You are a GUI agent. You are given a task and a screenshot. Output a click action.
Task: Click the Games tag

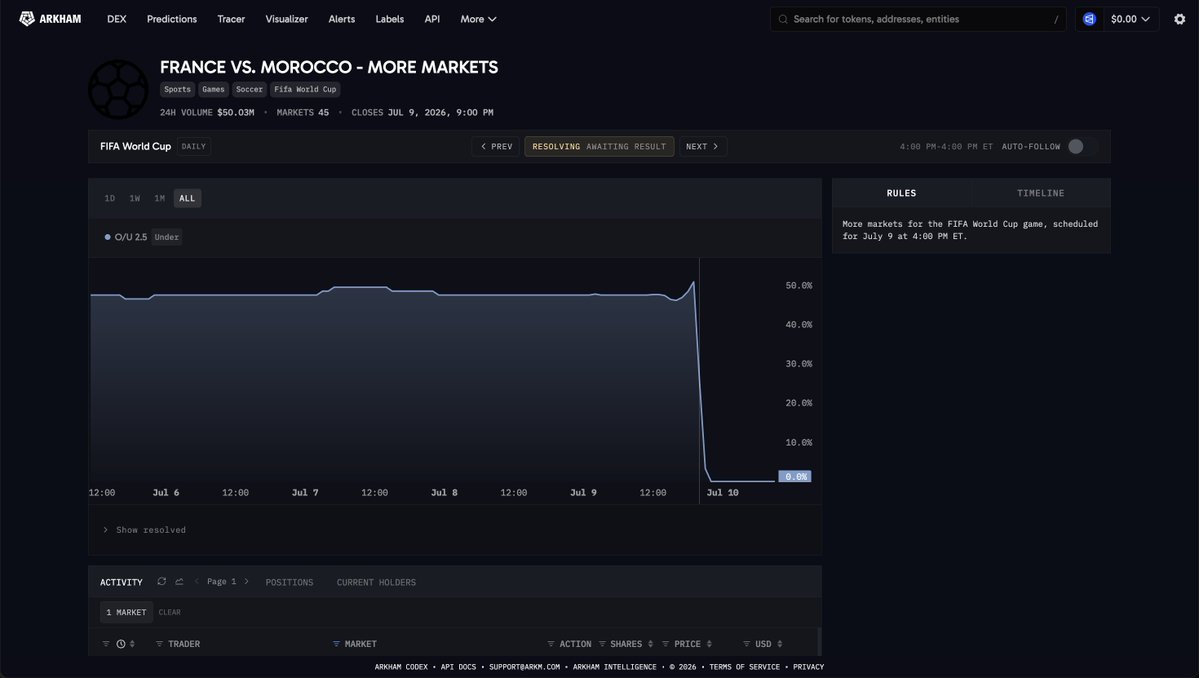pyautogui.click(x=213, y=89)
